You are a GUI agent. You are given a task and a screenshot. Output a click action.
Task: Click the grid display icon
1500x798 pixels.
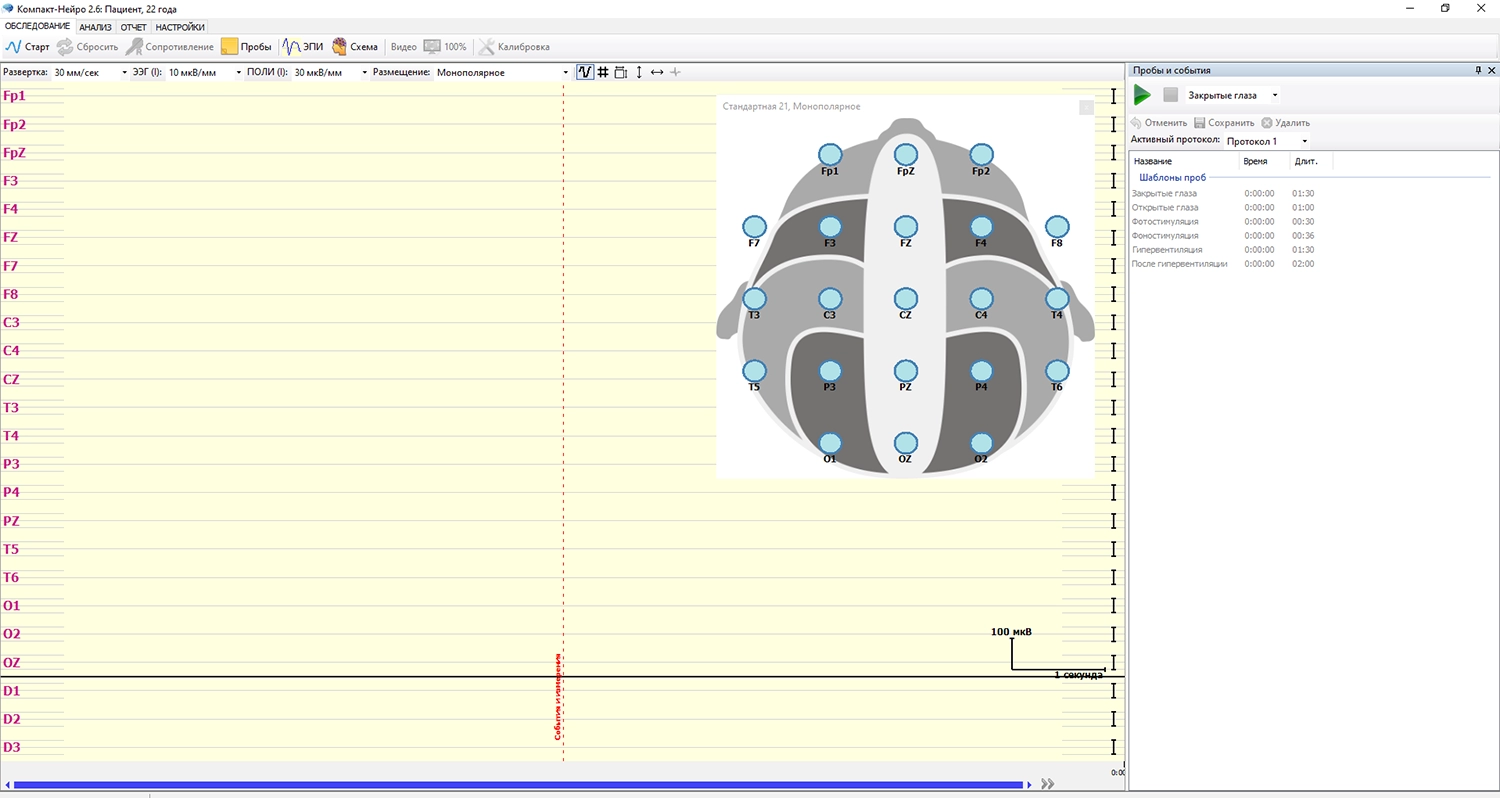point(603,73)
